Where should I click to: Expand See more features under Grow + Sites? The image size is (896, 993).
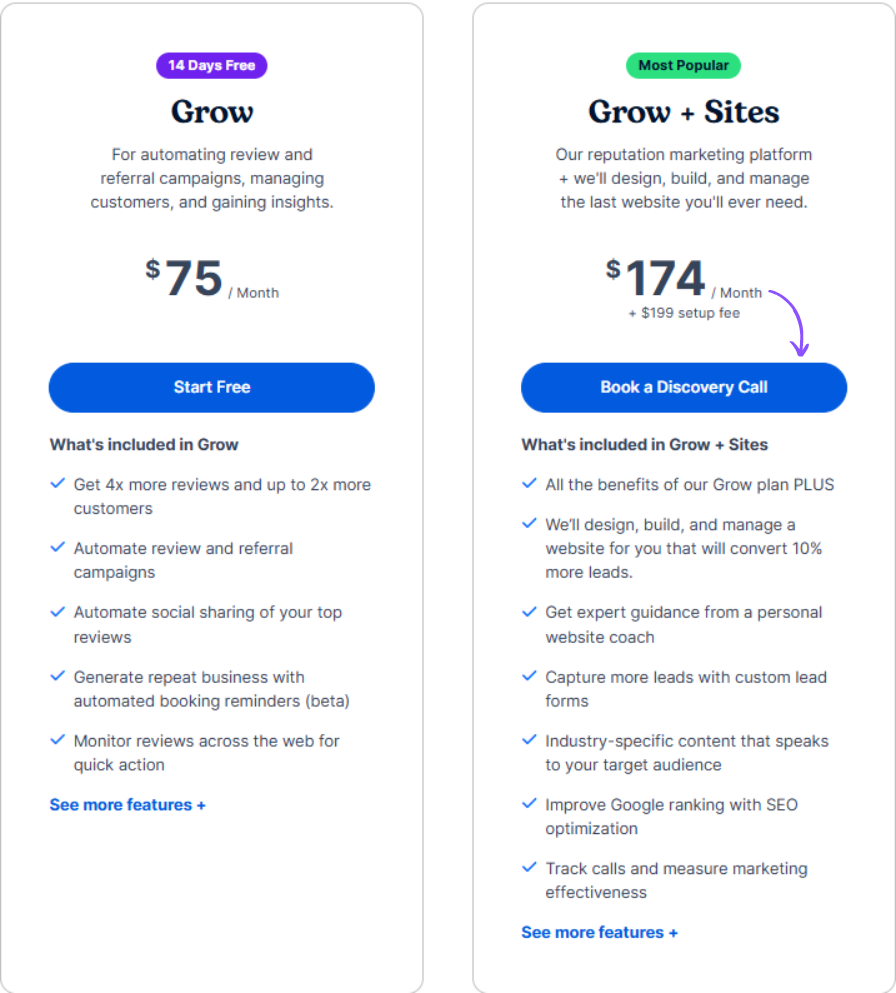click(599, 932)
